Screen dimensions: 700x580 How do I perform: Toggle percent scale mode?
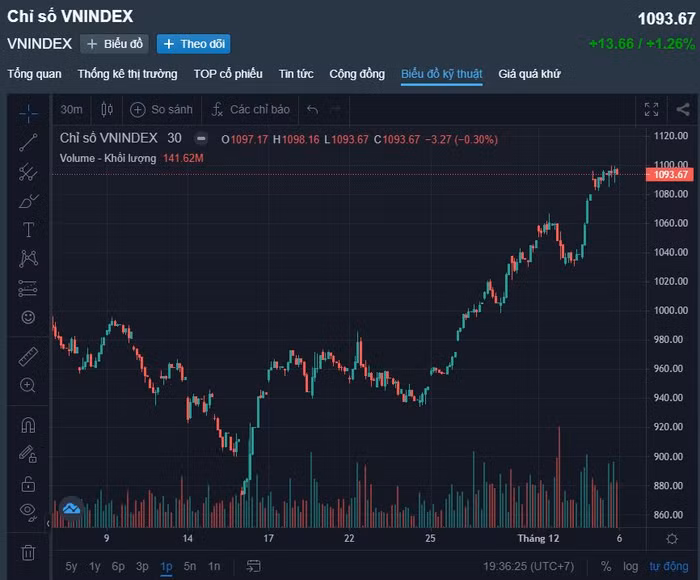(x=606, y=566)
